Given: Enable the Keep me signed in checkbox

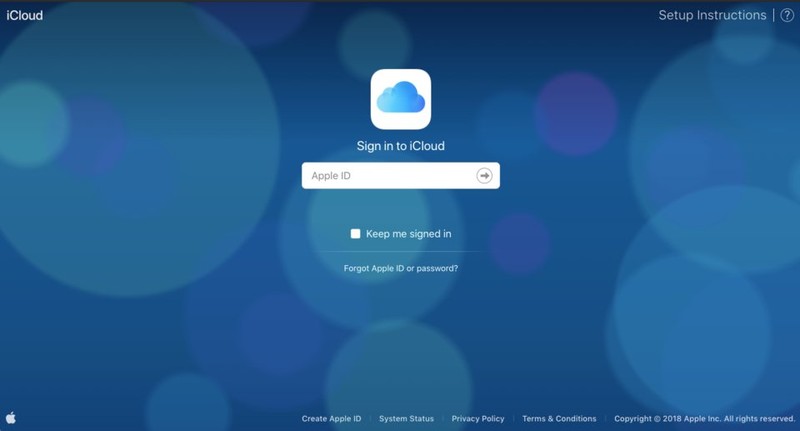Looking at the screenshot, I should [x=356, y=234].
